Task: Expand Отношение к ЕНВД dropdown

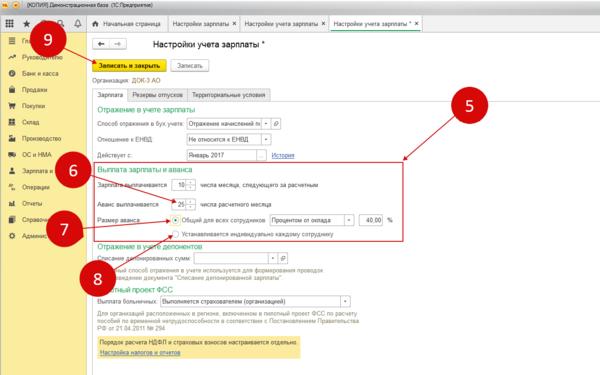Action: [x=266, y=139]
